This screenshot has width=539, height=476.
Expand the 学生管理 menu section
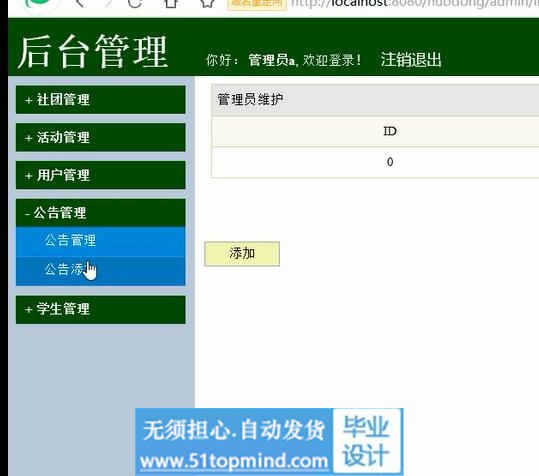click(100, 309)
